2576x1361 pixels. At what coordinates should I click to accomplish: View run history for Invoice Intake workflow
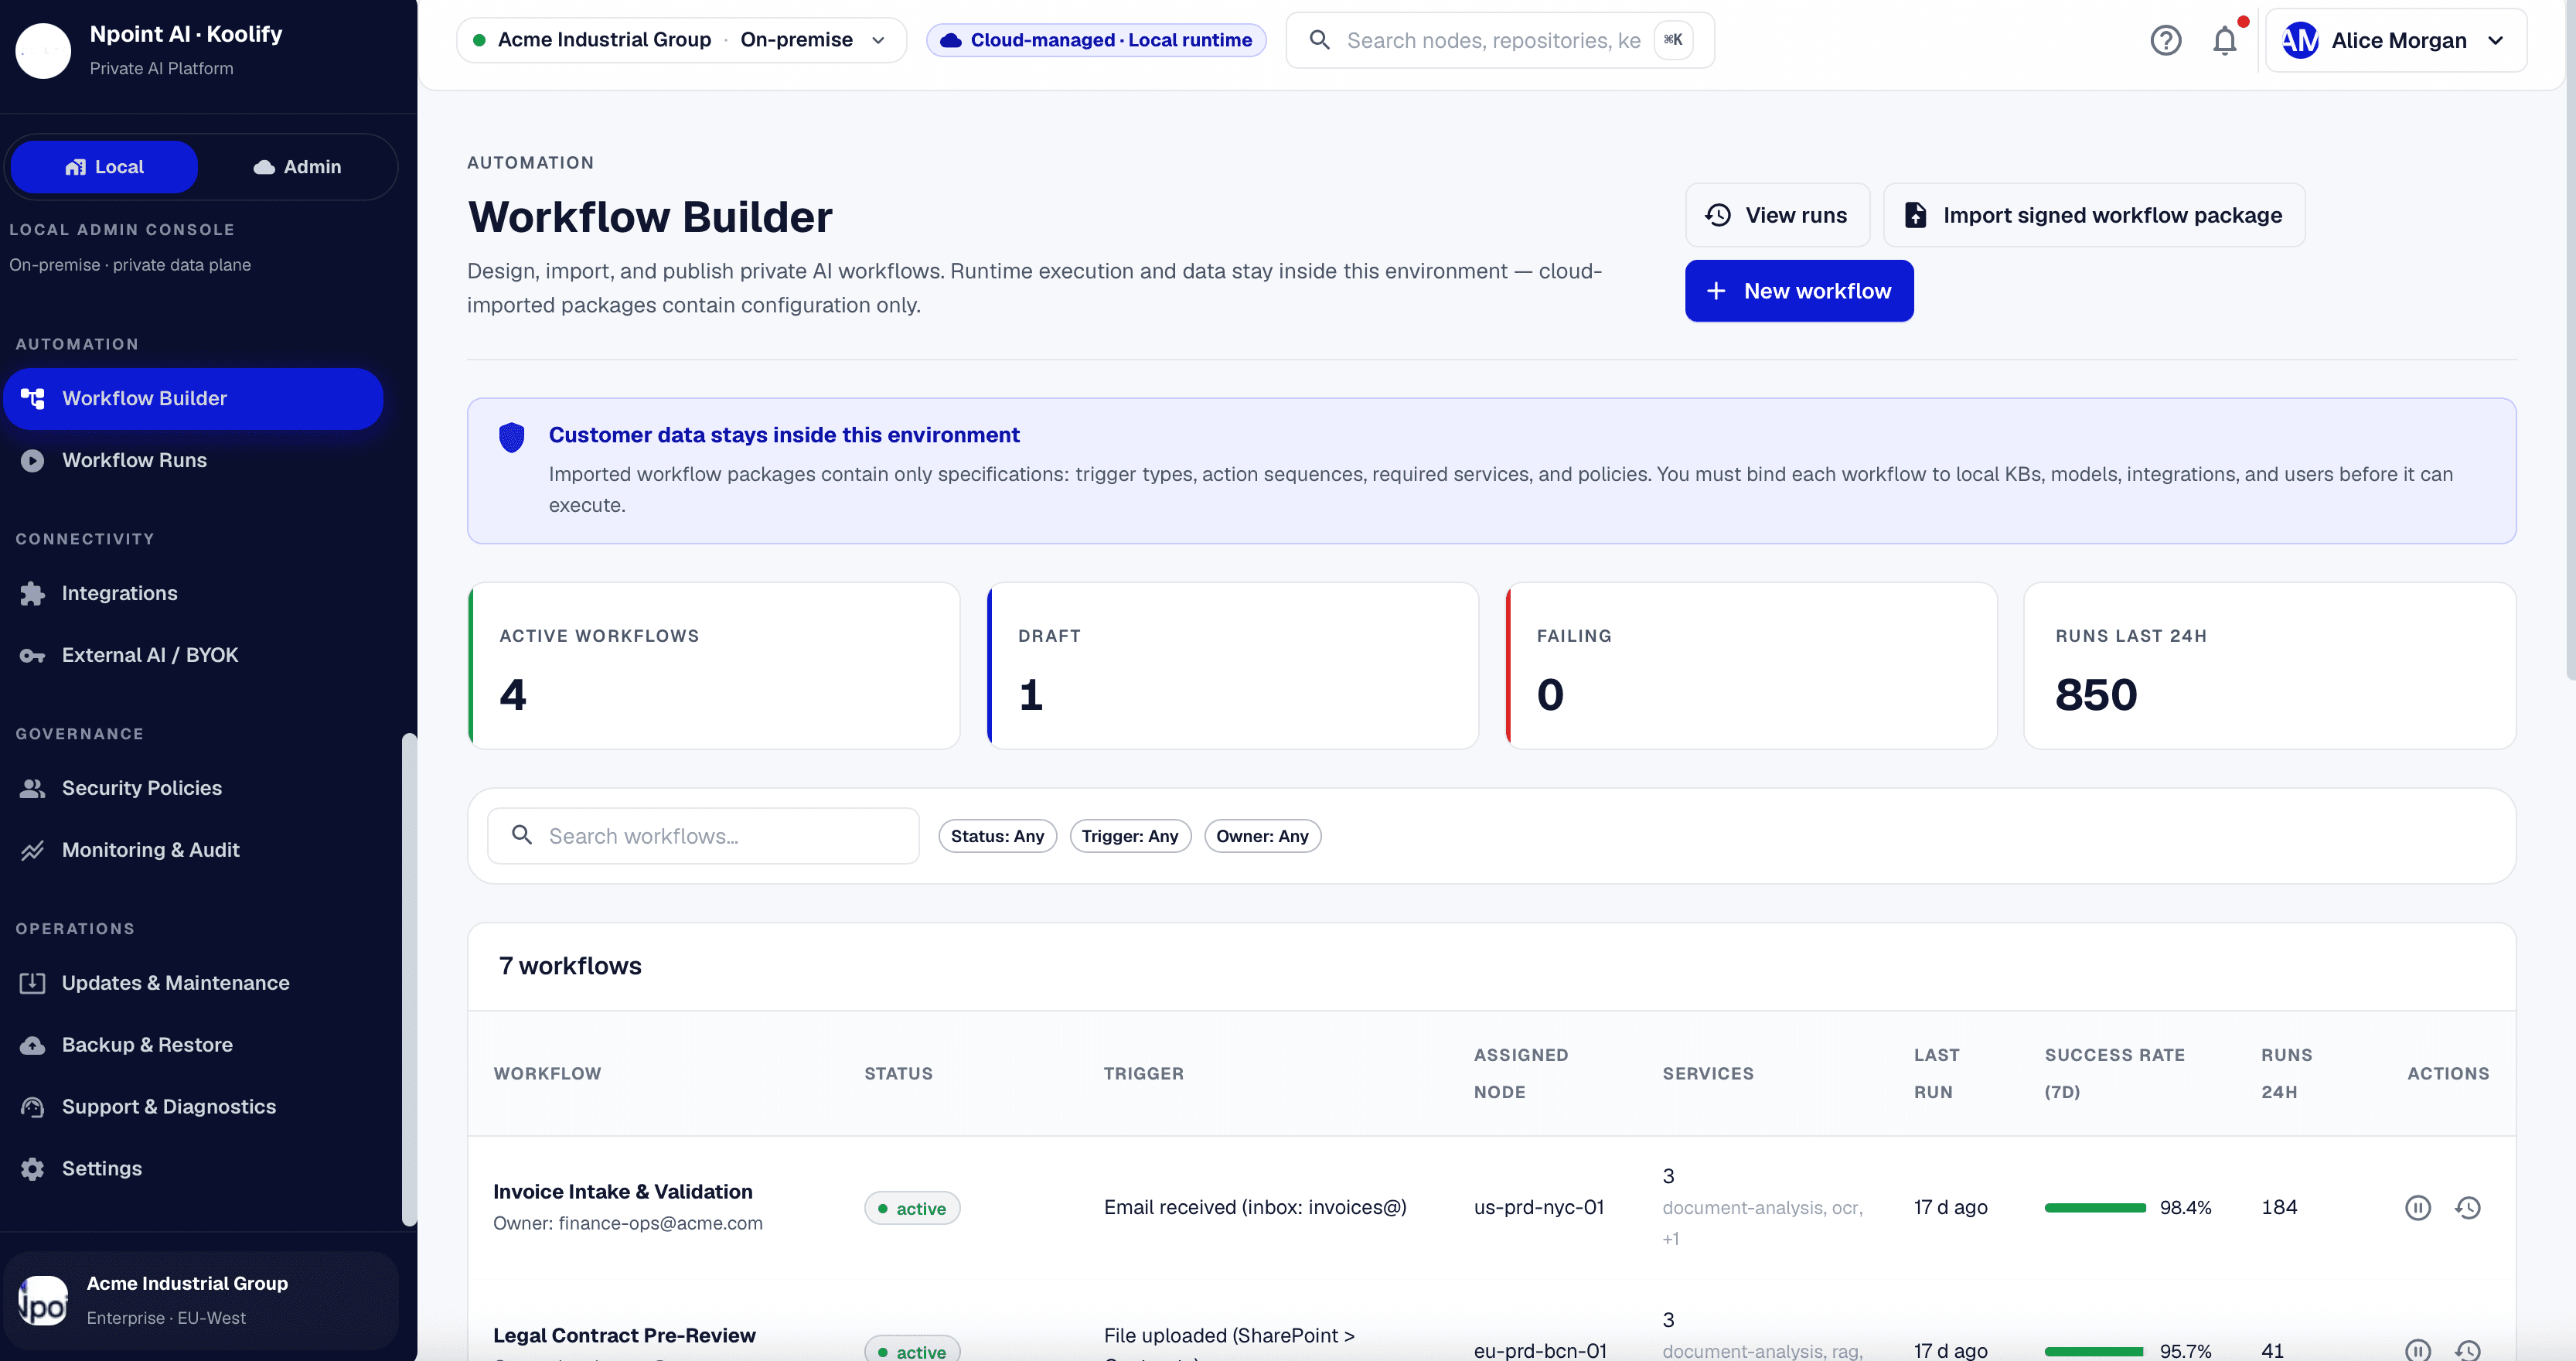[2467, 1208]
